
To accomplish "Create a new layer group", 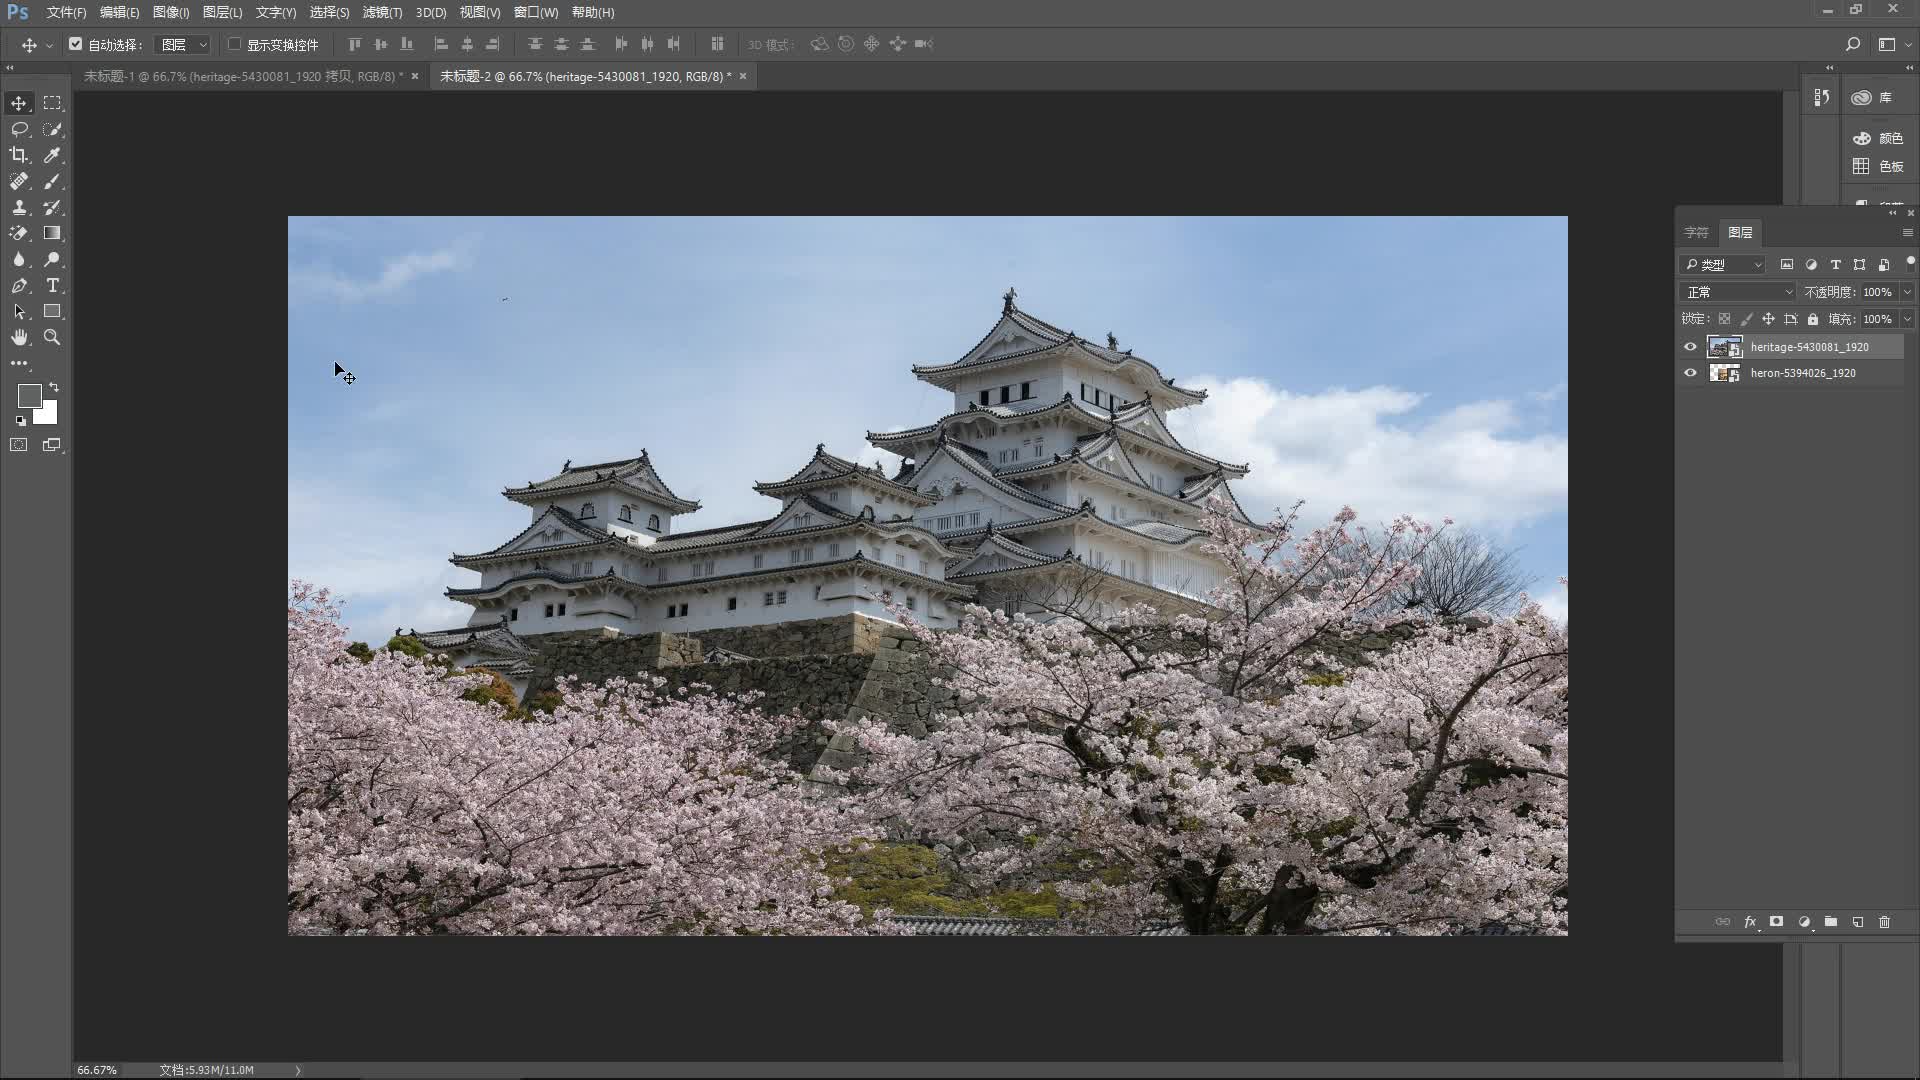I will [1831, 922].
